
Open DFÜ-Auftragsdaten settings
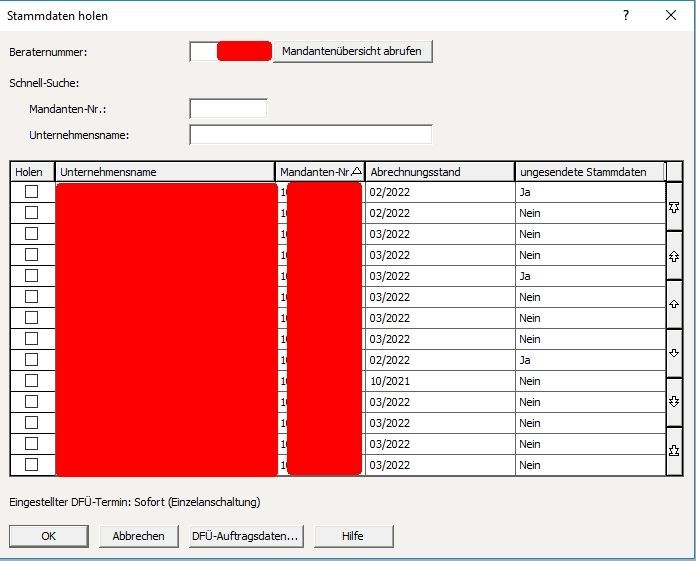(x=246, y=536)
